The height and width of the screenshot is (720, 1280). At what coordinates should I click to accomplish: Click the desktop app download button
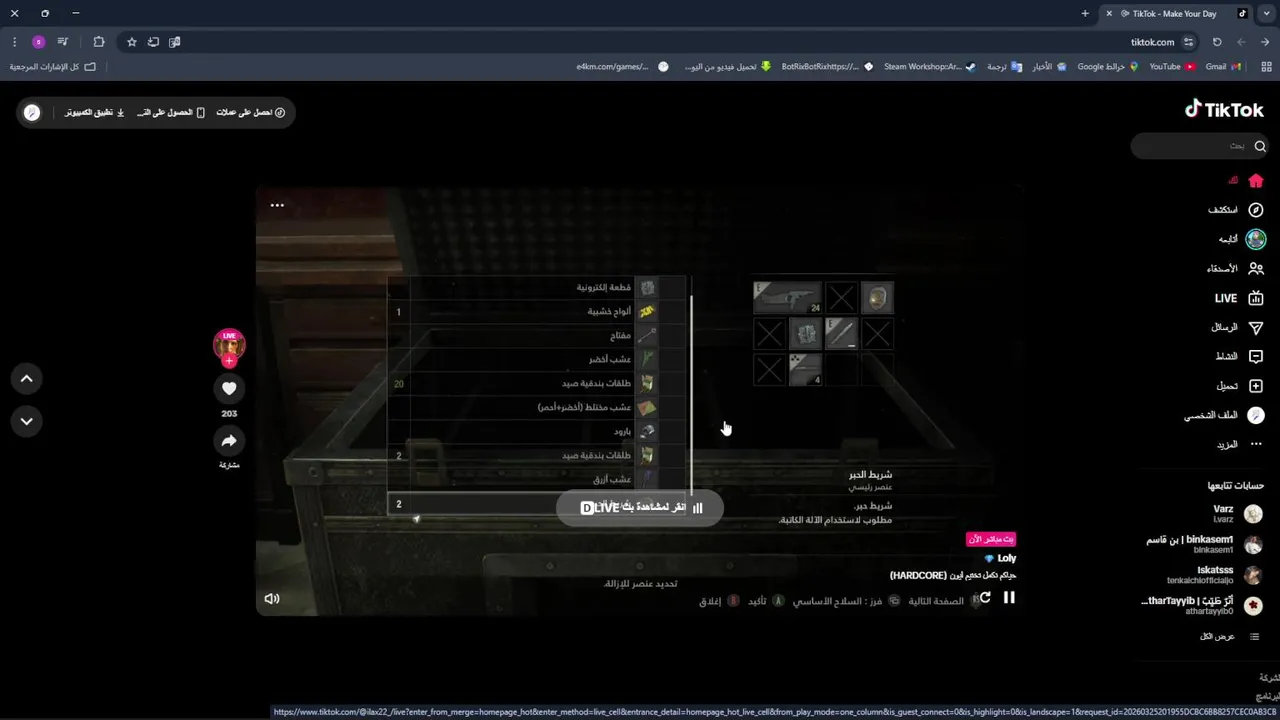coord(95,113)
